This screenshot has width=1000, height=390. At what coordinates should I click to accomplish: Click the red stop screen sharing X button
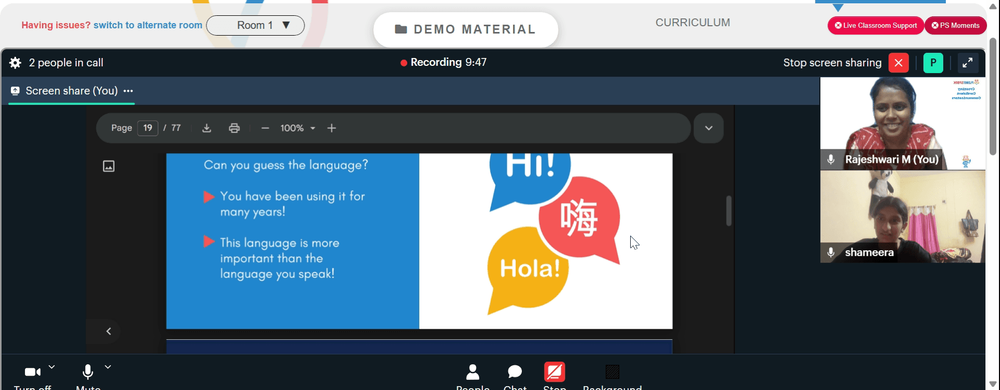(x=899, y=62)
